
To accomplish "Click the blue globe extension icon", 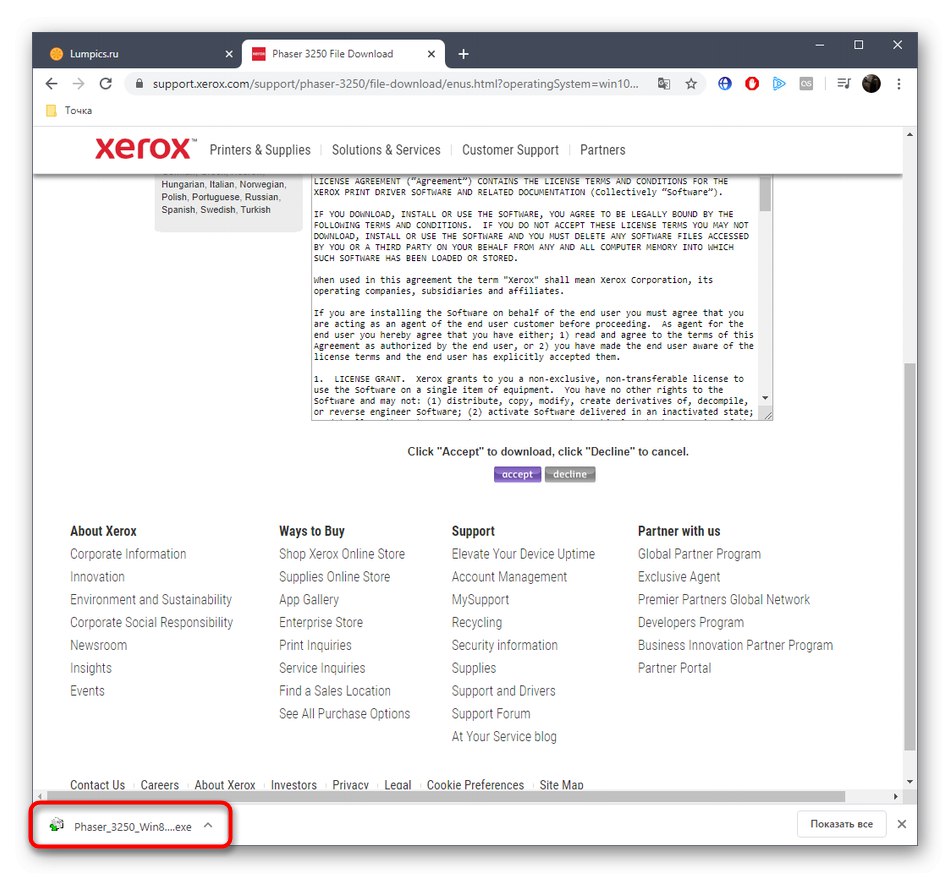I will (x=724, y=84).
